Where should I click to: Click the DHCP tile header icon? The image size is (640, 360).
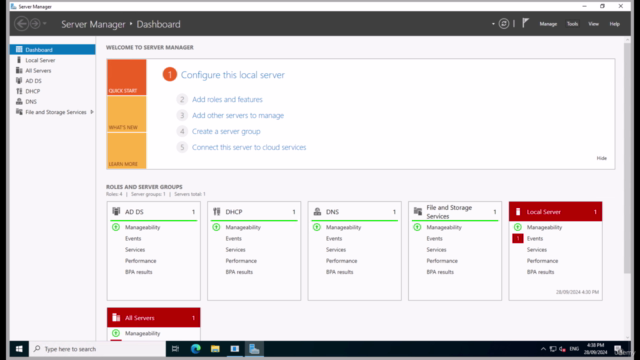pos(217,211)
